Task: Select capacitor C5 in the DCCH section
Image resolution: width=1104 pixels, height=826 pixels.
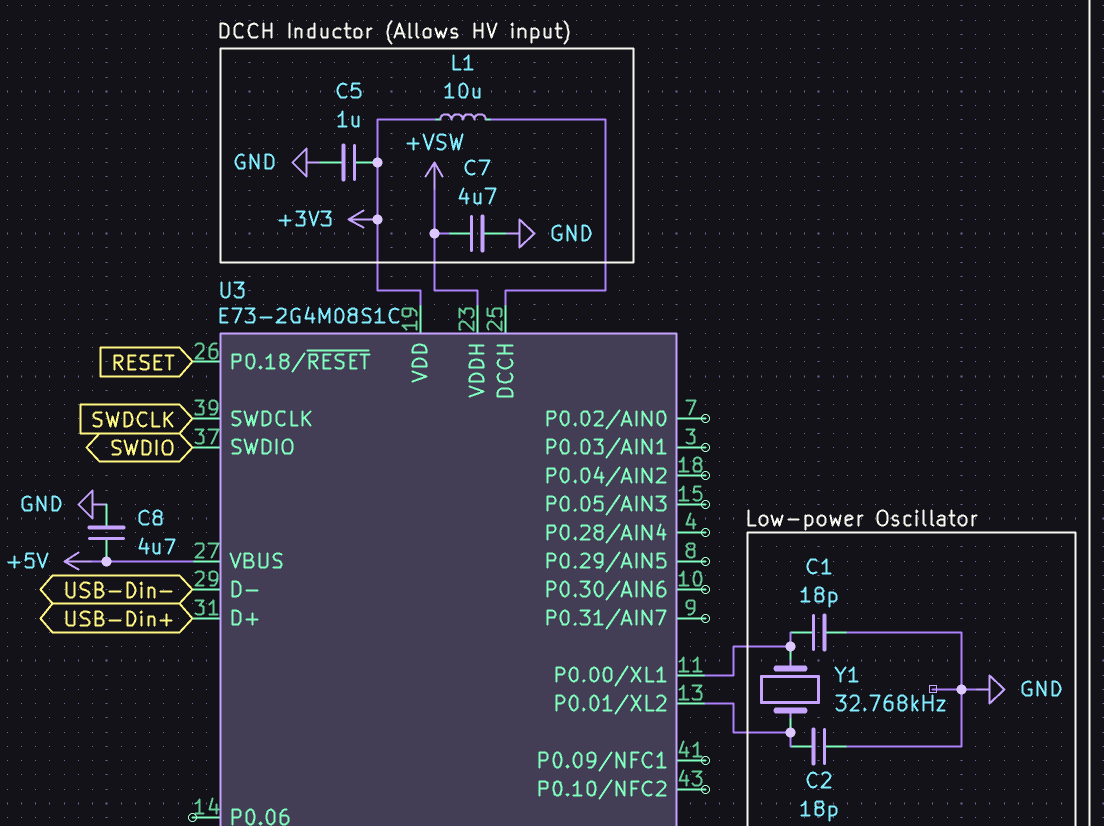Action: click(348, 161)
